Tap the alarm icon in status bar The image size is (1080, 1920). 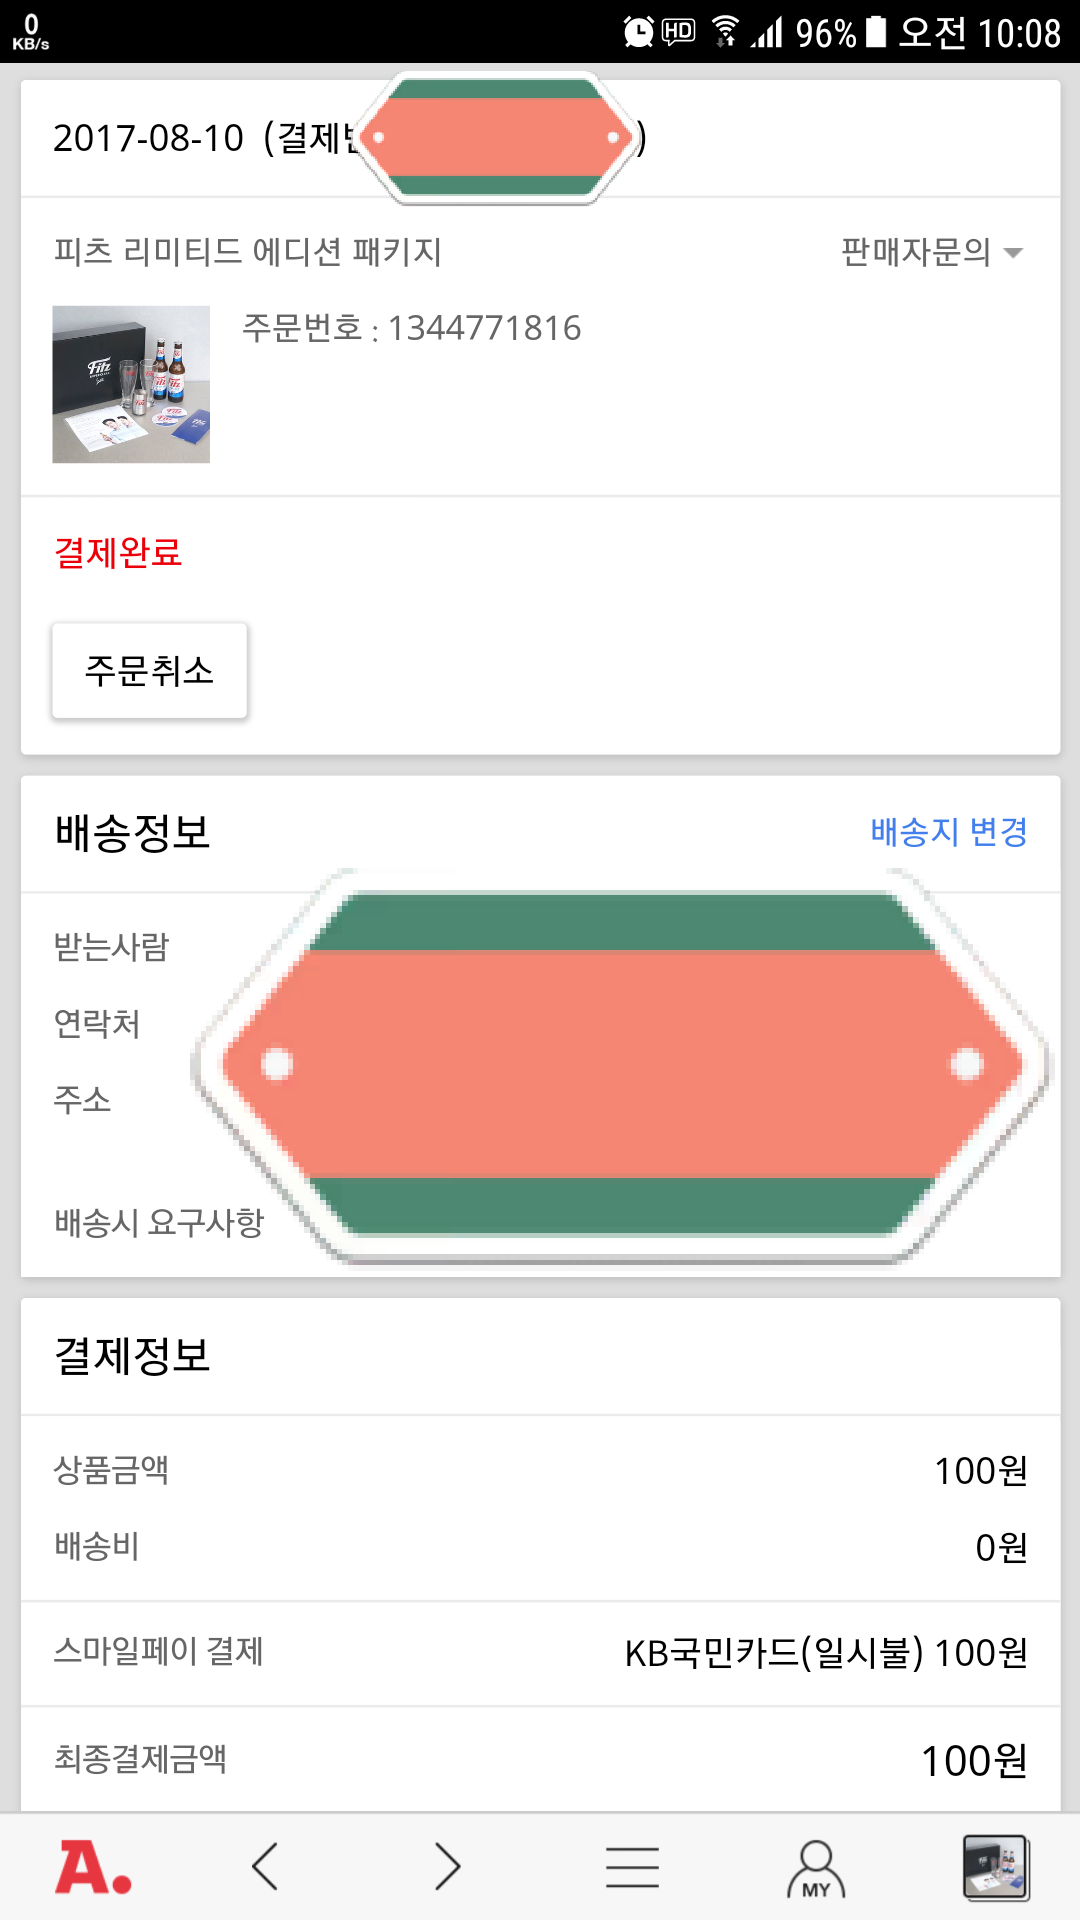pyautogui.click(x=638, y=32)
